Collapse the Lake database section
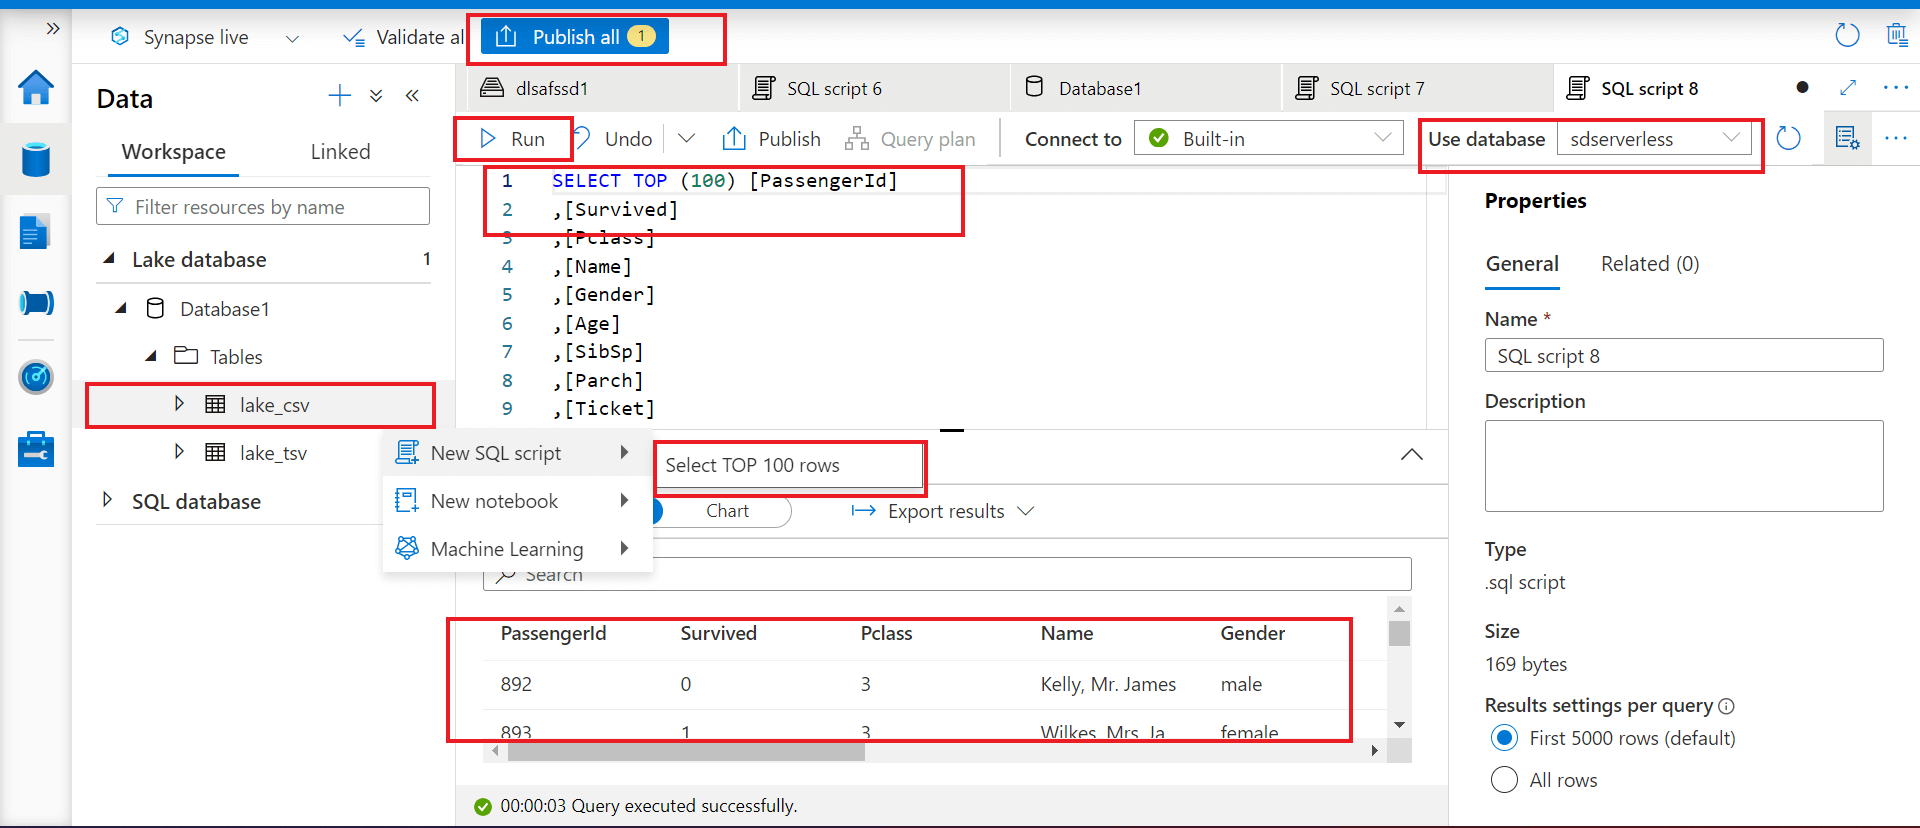Viewport: 1920px width, 828px height. coord(109,259)
